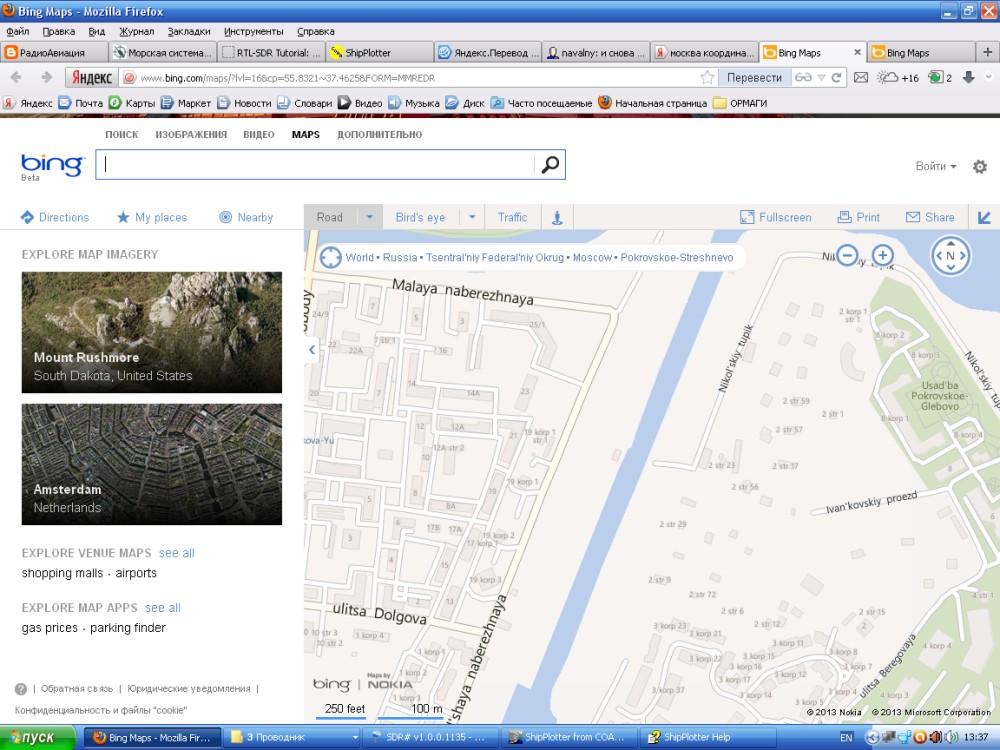The height and width of the screenshot is (750, 1000).
Task: Open the Файл menu
Action: (18, 31)
